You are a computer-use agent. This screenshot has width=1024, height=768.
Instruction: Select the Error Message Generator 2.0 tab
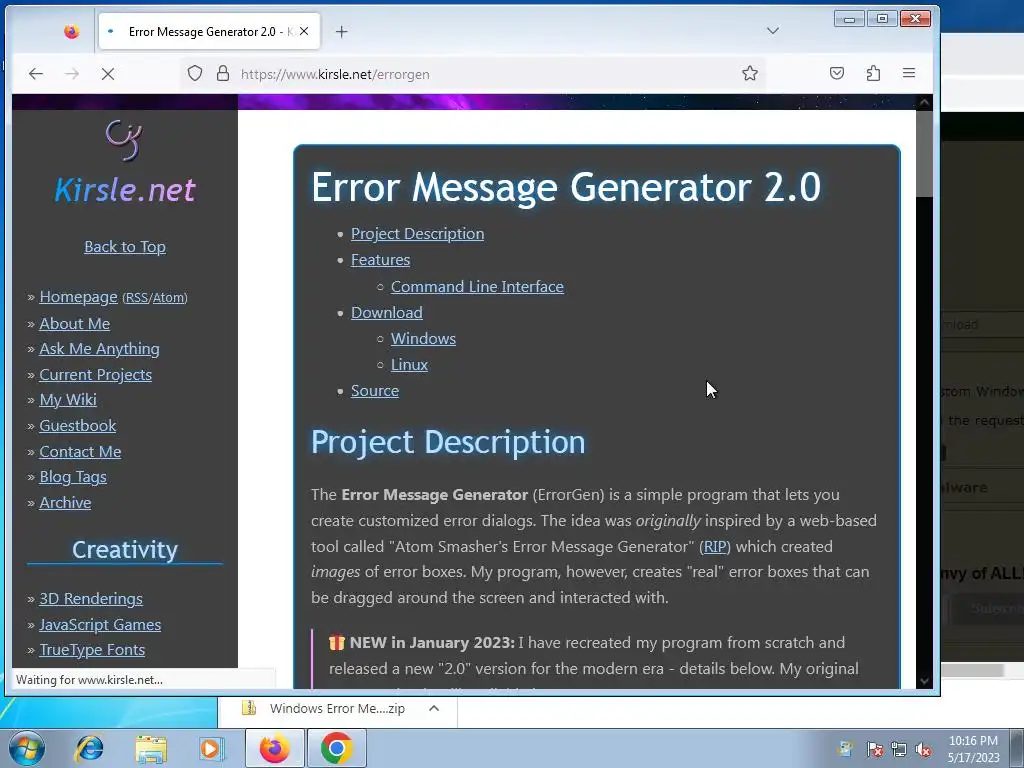[209, 31]
